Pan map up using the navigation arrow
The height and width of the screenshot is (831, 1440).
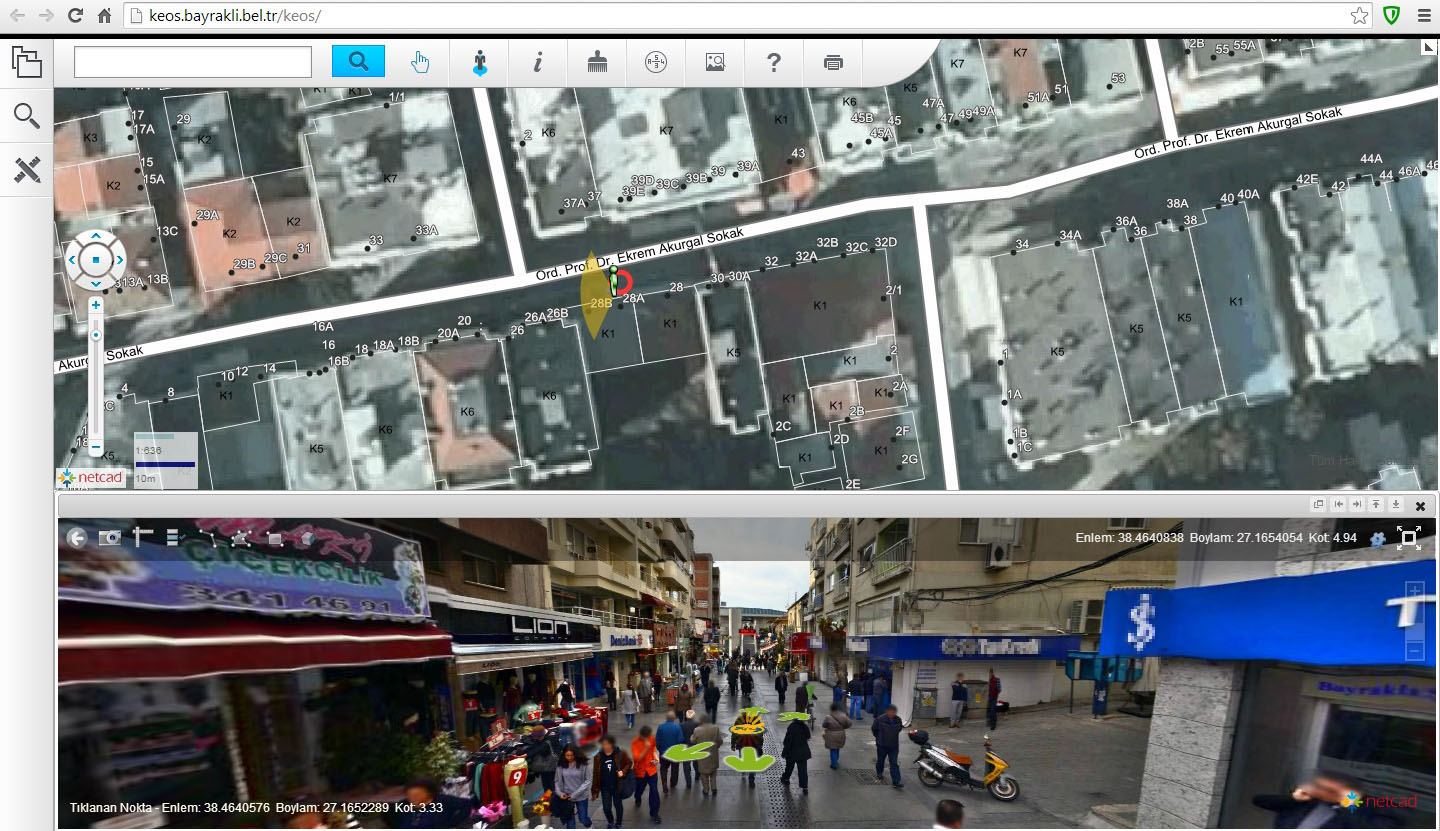[x=96, y=238]
